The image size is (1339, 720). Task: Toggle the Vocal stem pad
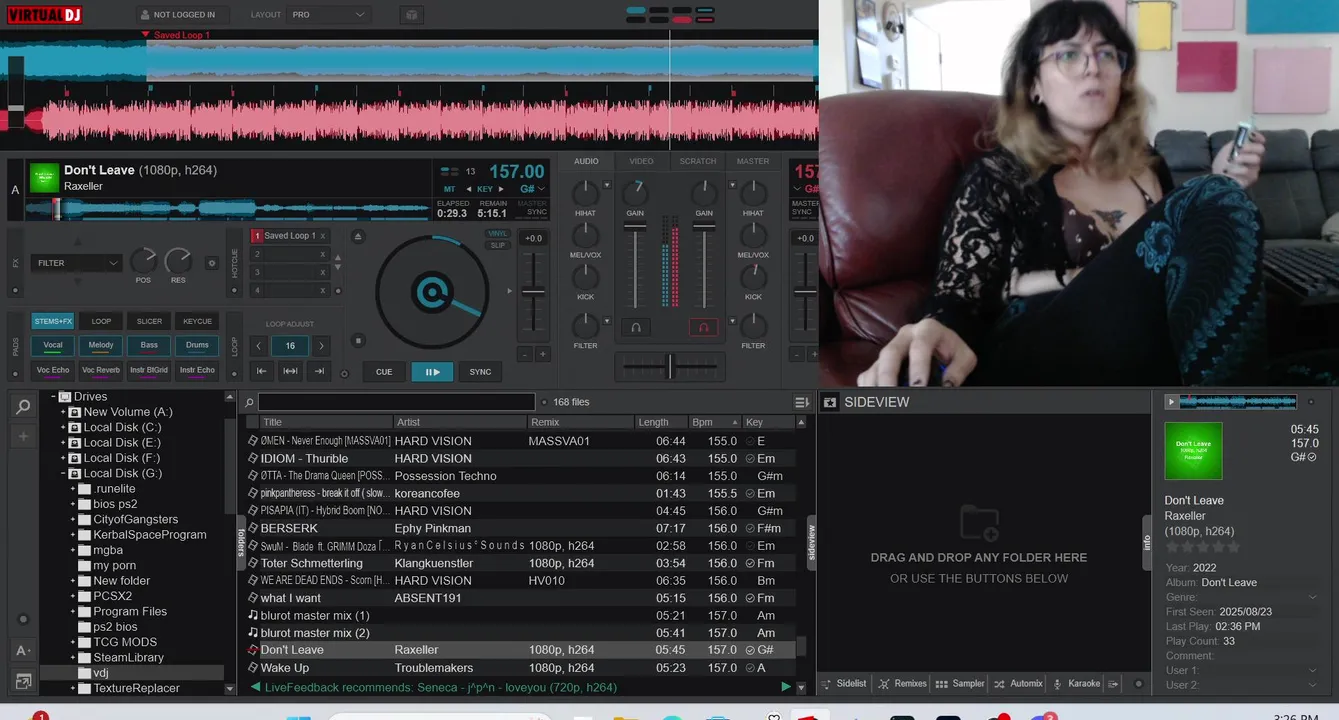click(x=53, y=346)
